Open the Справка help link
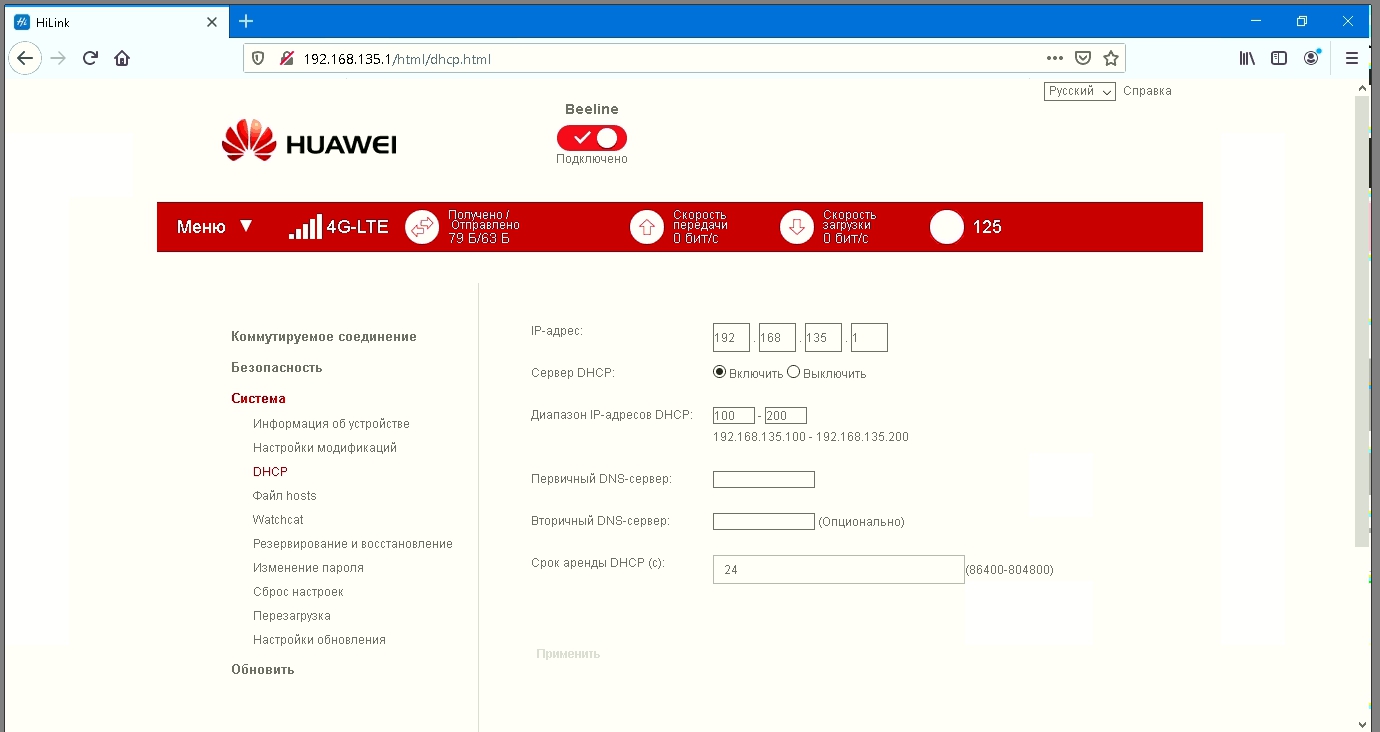 [x=1147, y=90]
